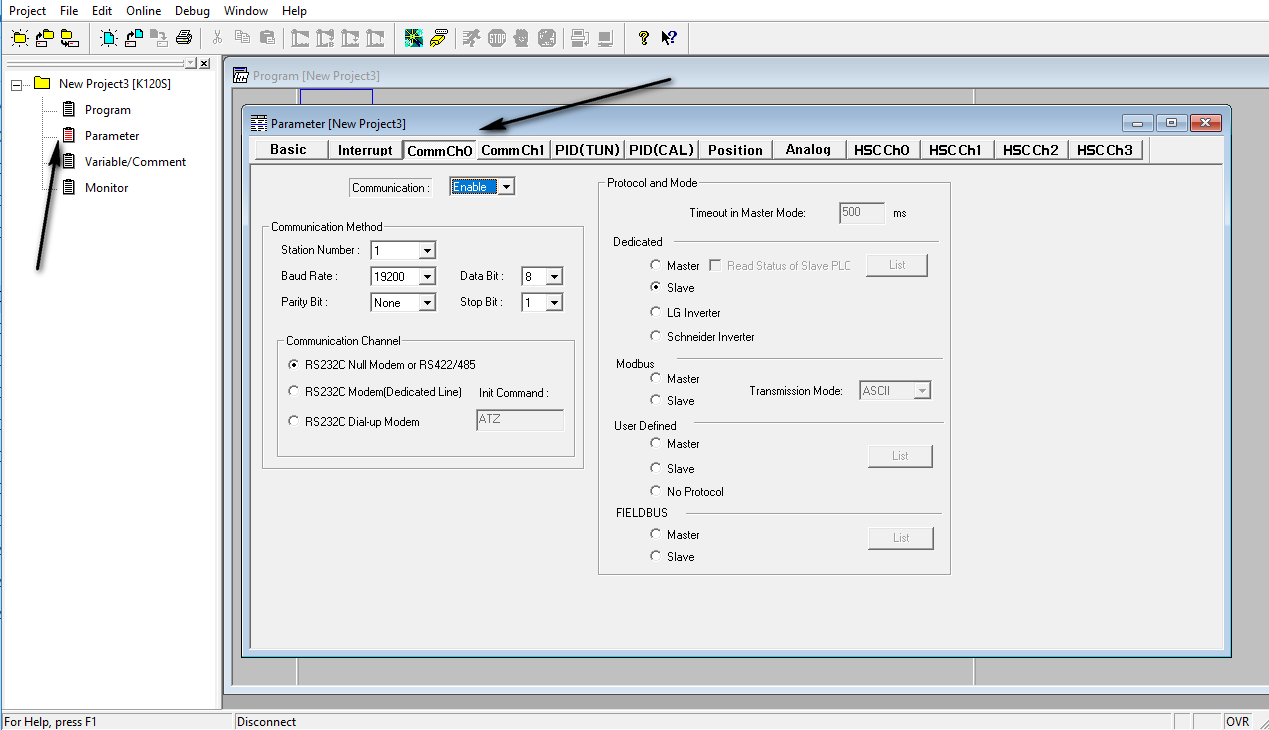Switch to the HSC Ch0 tab

point(882,150)
